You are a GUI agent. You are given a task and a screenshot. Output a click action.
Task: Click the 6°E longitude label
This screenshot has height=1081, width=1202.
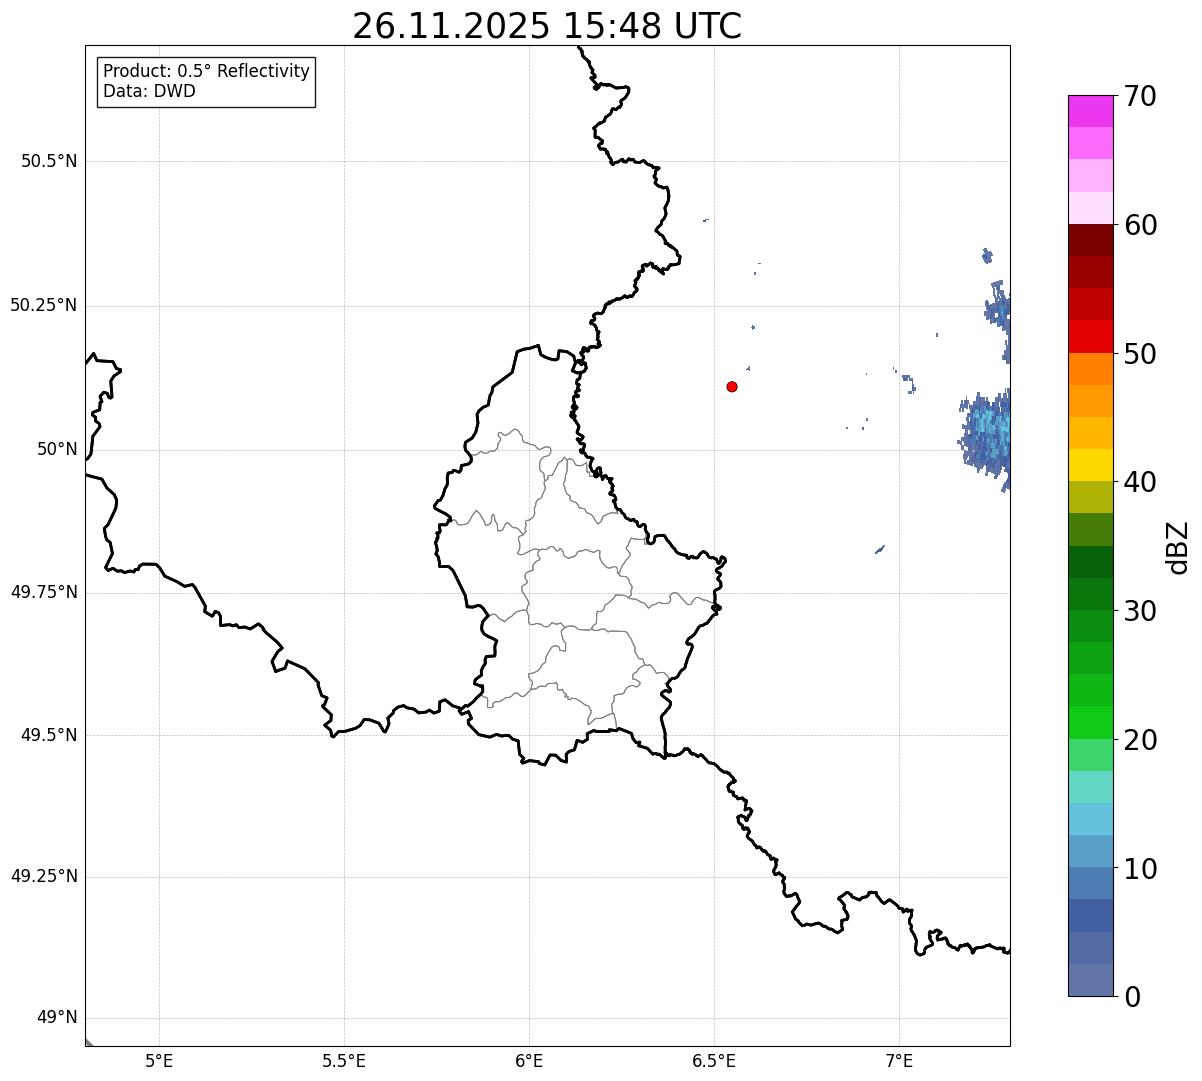coord(529,1061)
